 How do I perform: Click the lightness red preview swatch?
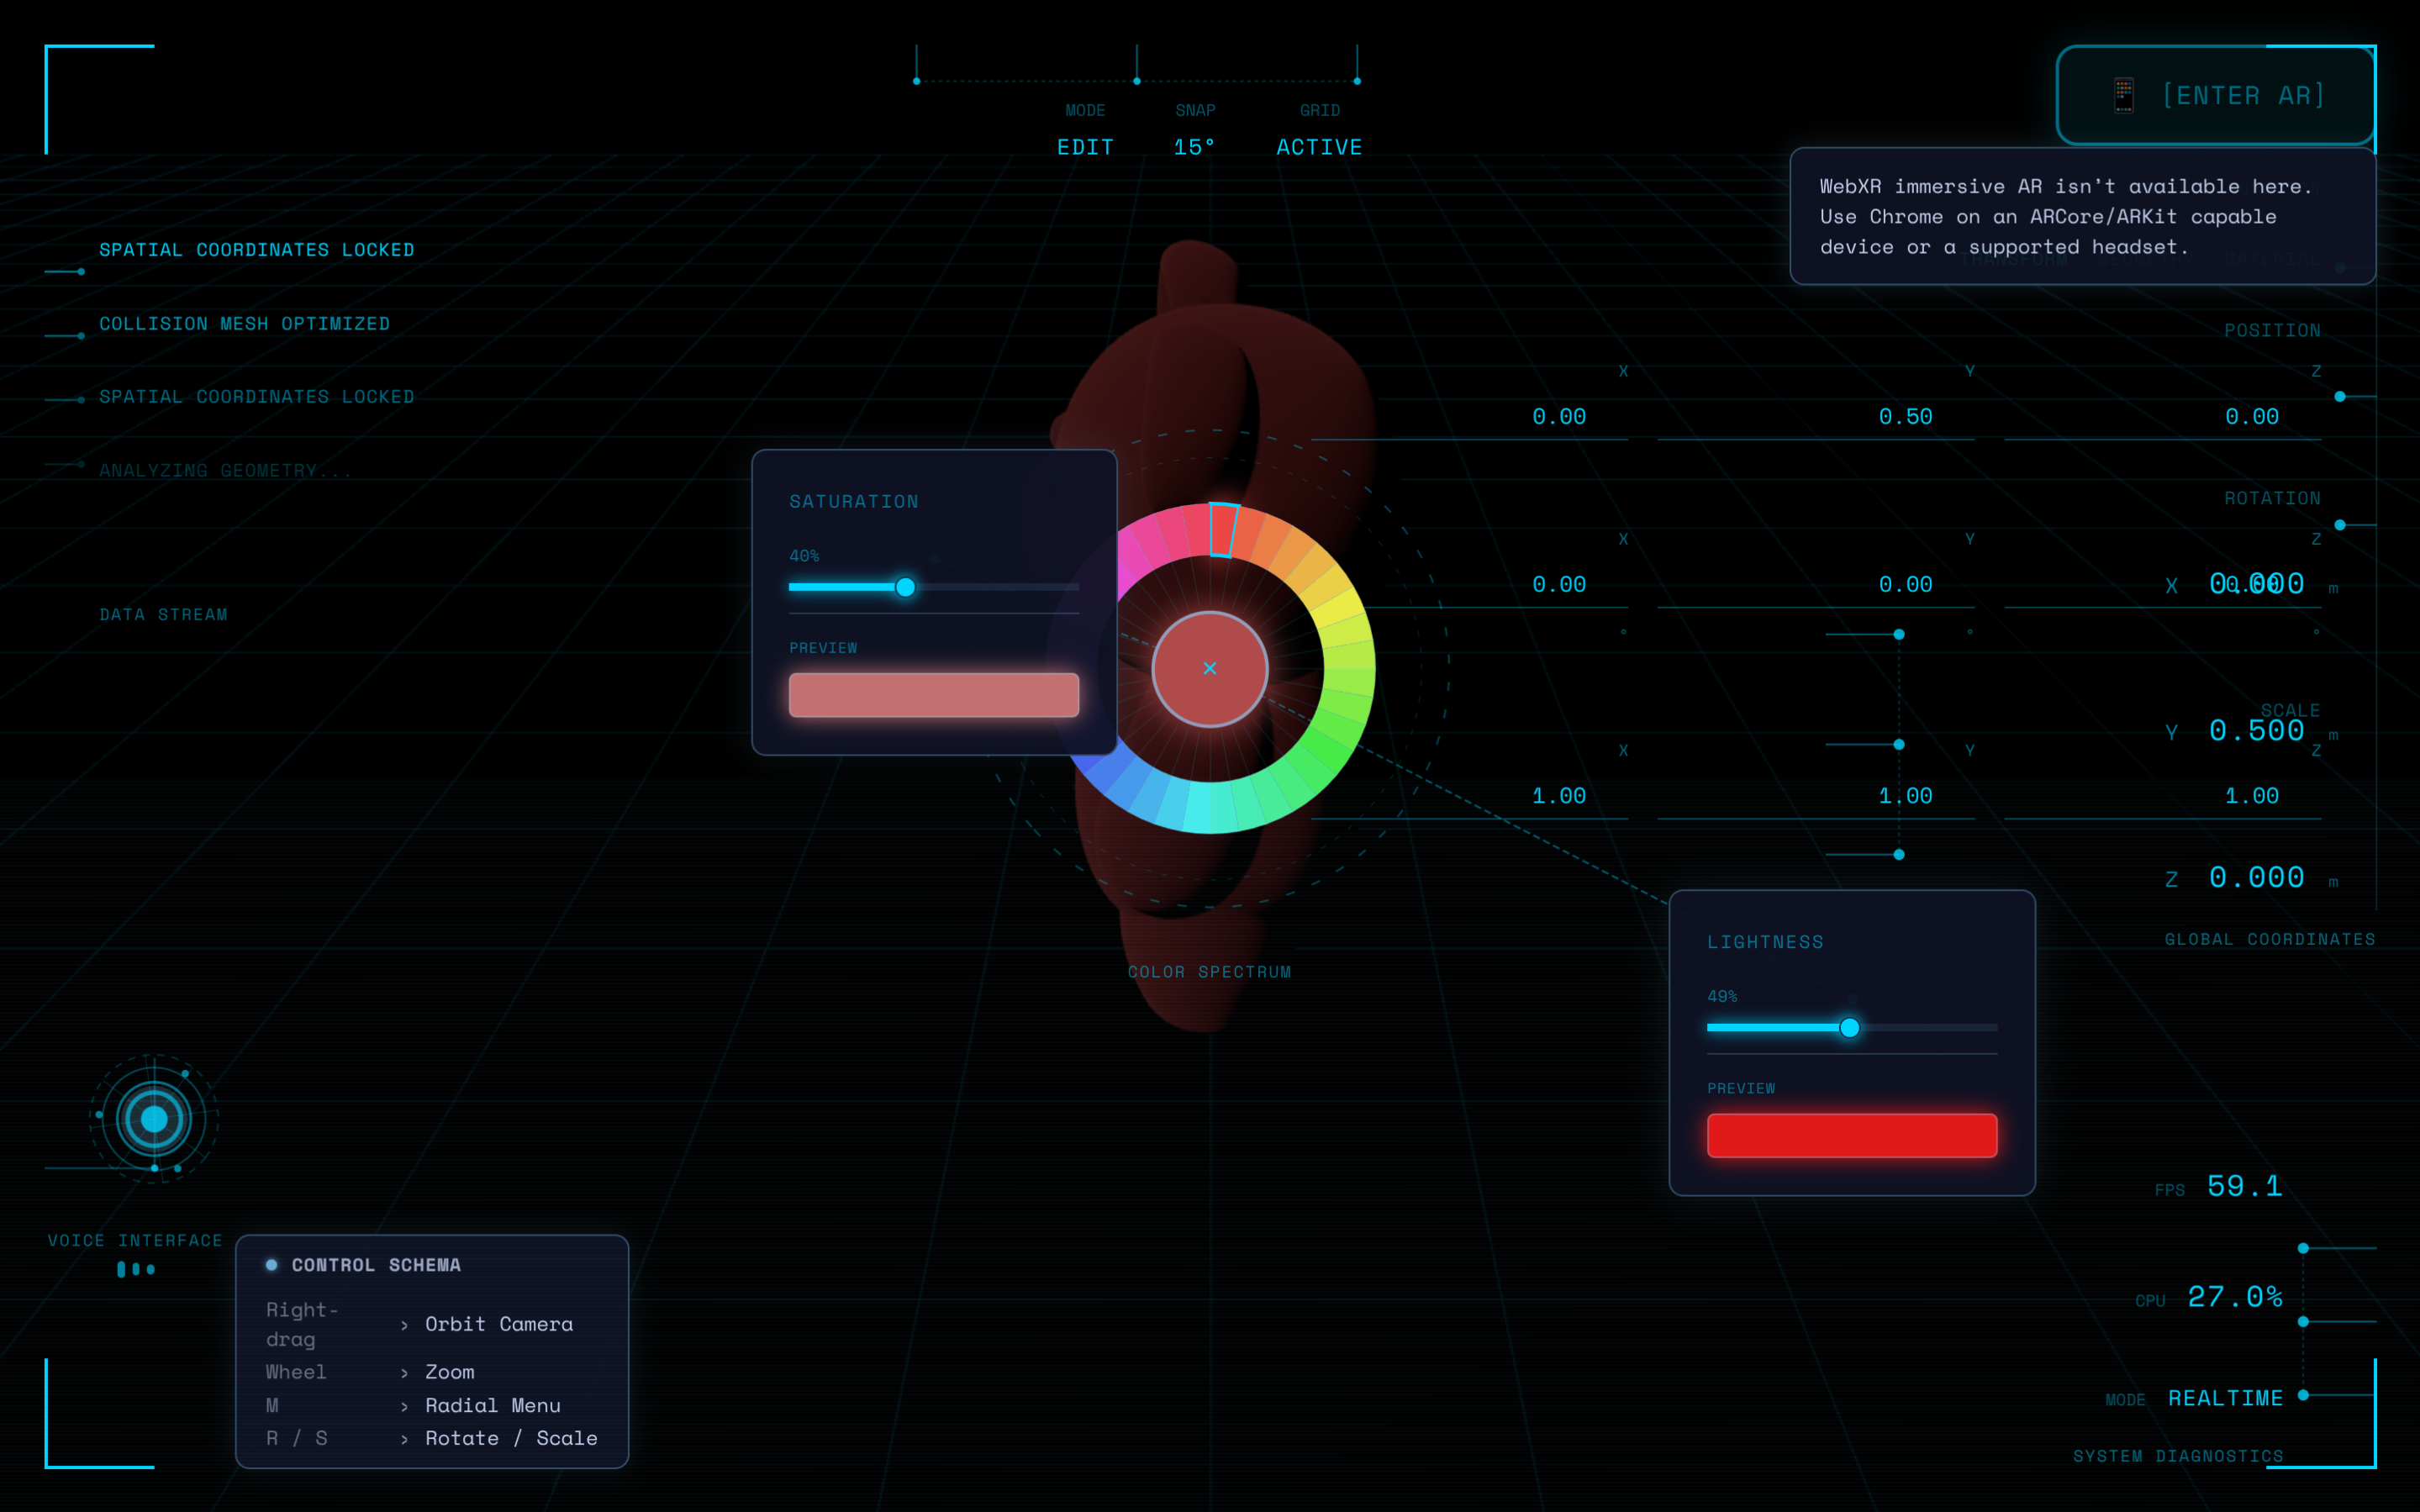(1852, 1135)
